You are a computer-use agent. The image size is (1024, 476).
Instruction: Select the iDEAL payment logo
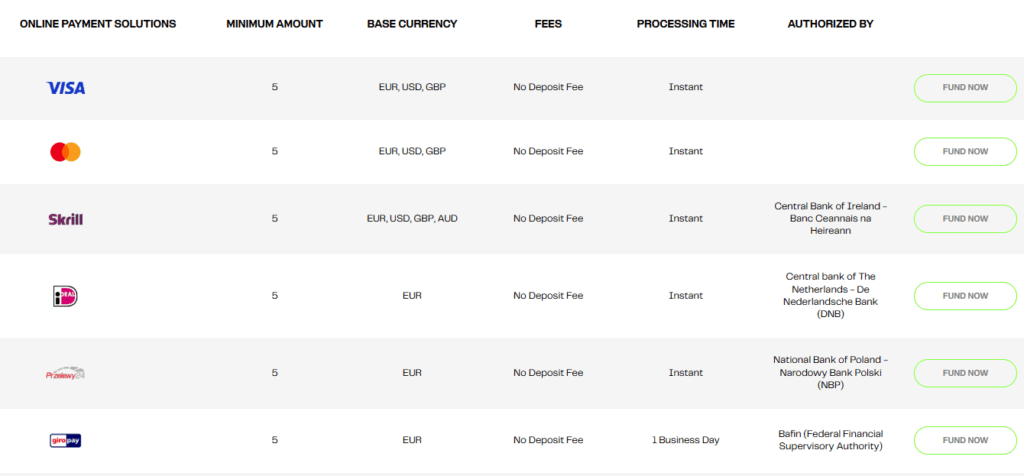(65, 296)
